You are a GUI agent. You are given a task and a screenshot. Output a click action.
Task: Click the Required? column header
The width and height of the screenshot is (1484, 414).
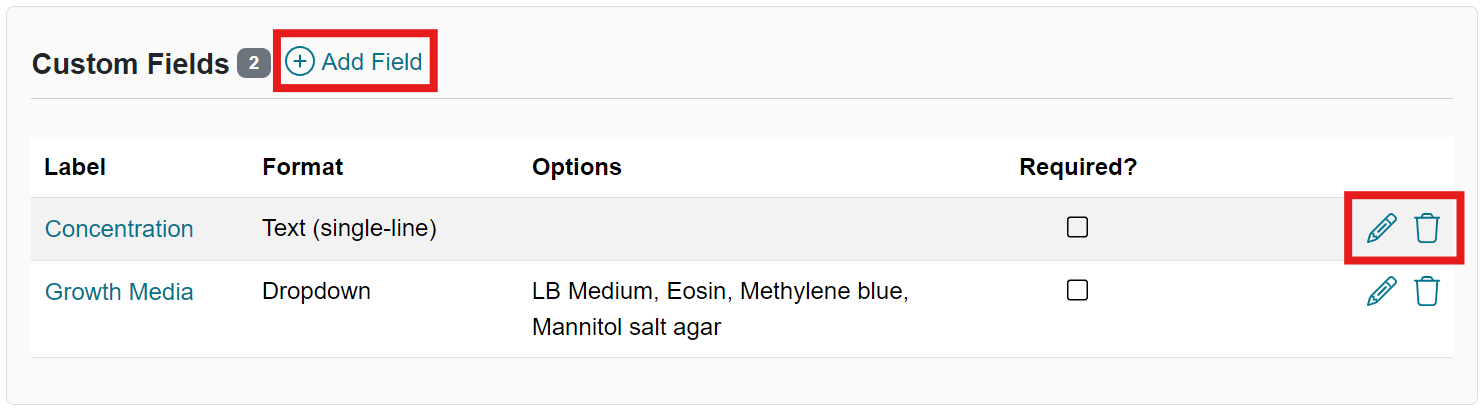(1078, 167)
